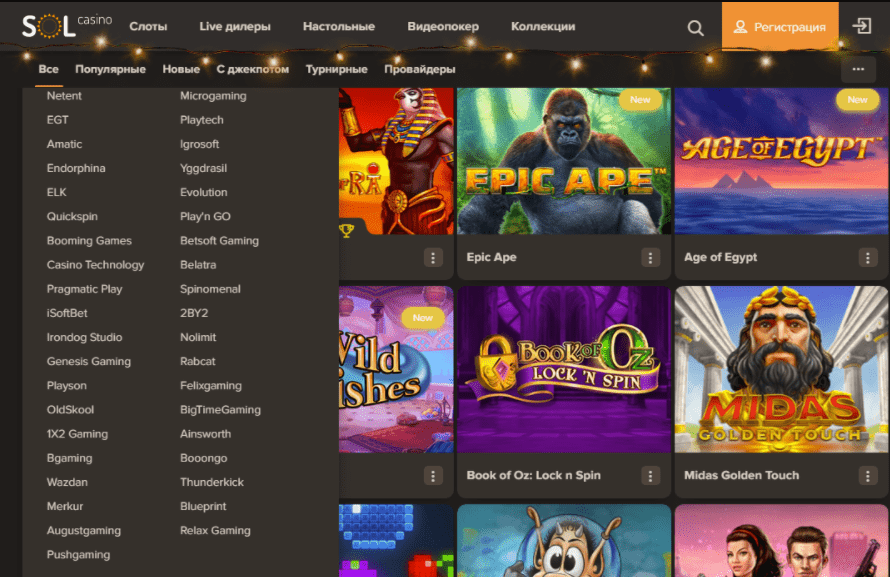This screenshot has height=577, width=890.
Task: Open the Слоты menu
Action: point(148,27)
